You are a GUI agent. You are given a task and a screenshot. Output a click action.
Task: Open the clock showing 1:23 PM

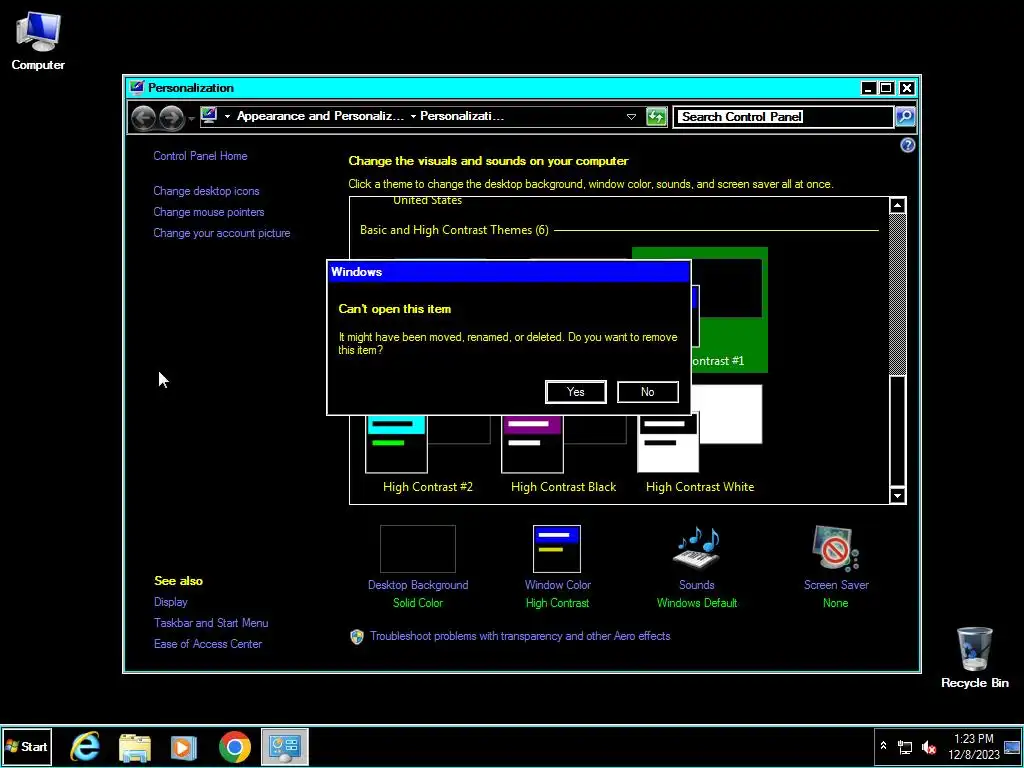pyautogui.click(x=973, y=739)
